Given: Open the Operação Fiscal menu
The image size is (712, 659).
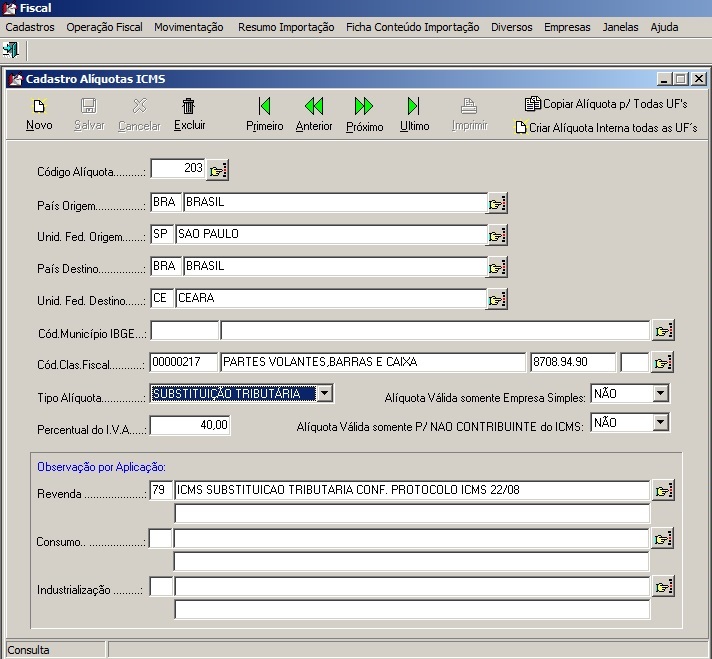Looking at the screenshot, I should point(104,27).
